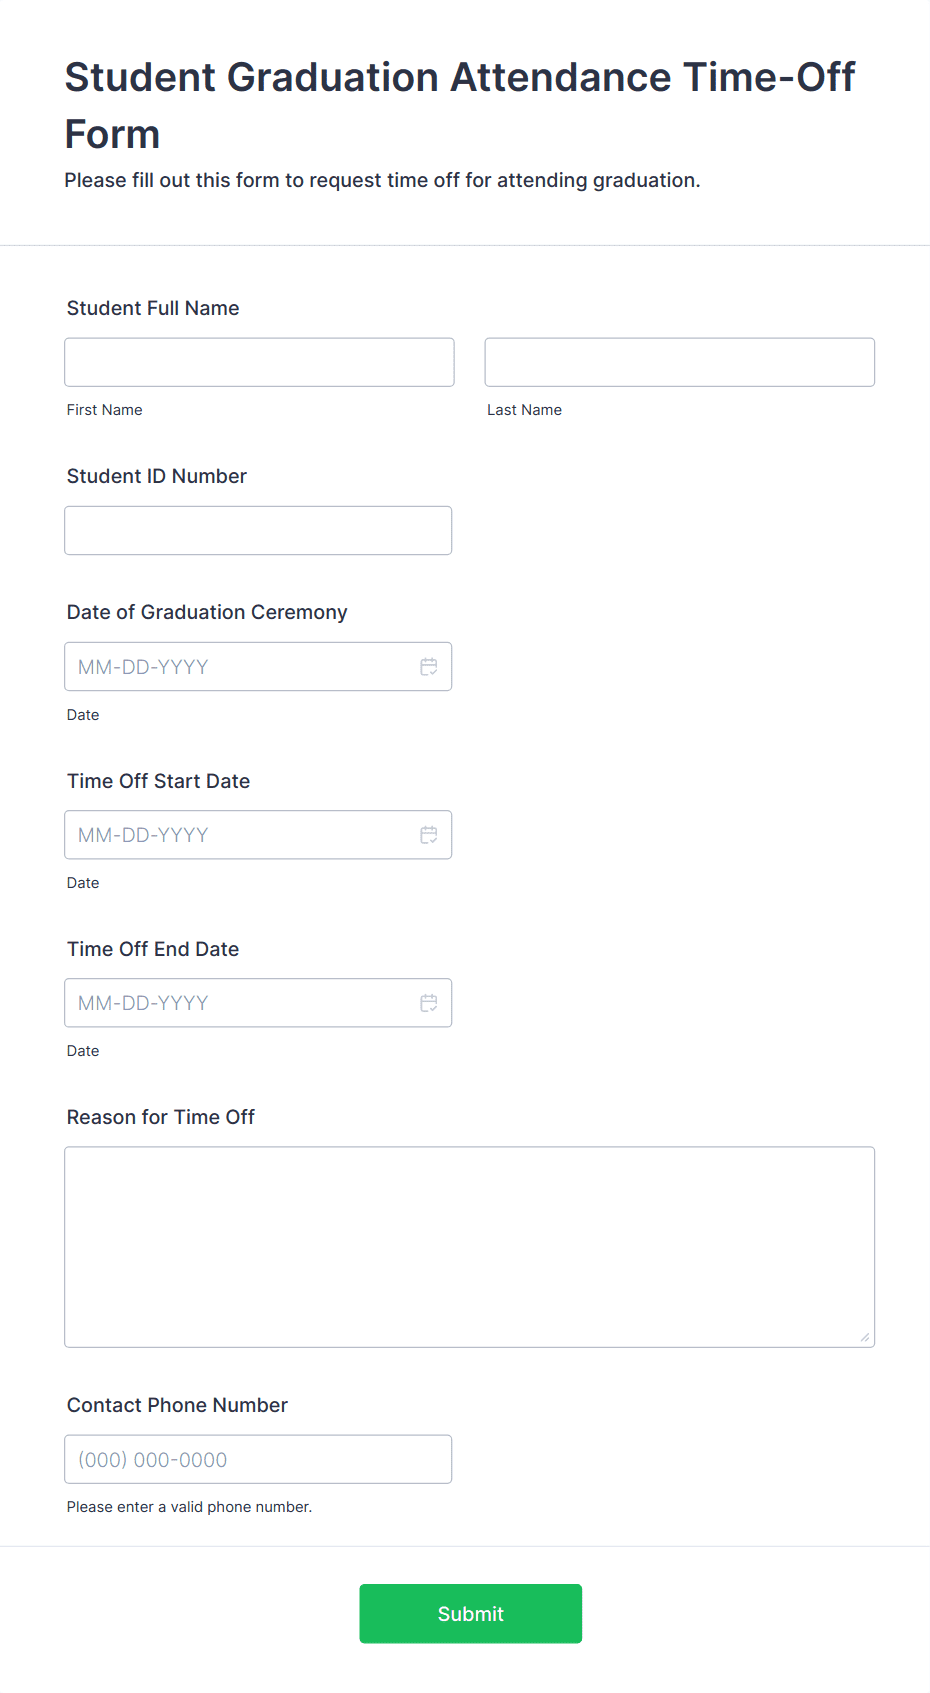Click inside the Reason for Time Off textarea
The width and height of the screenshot is (930, 1693).
click(469, 1246)
